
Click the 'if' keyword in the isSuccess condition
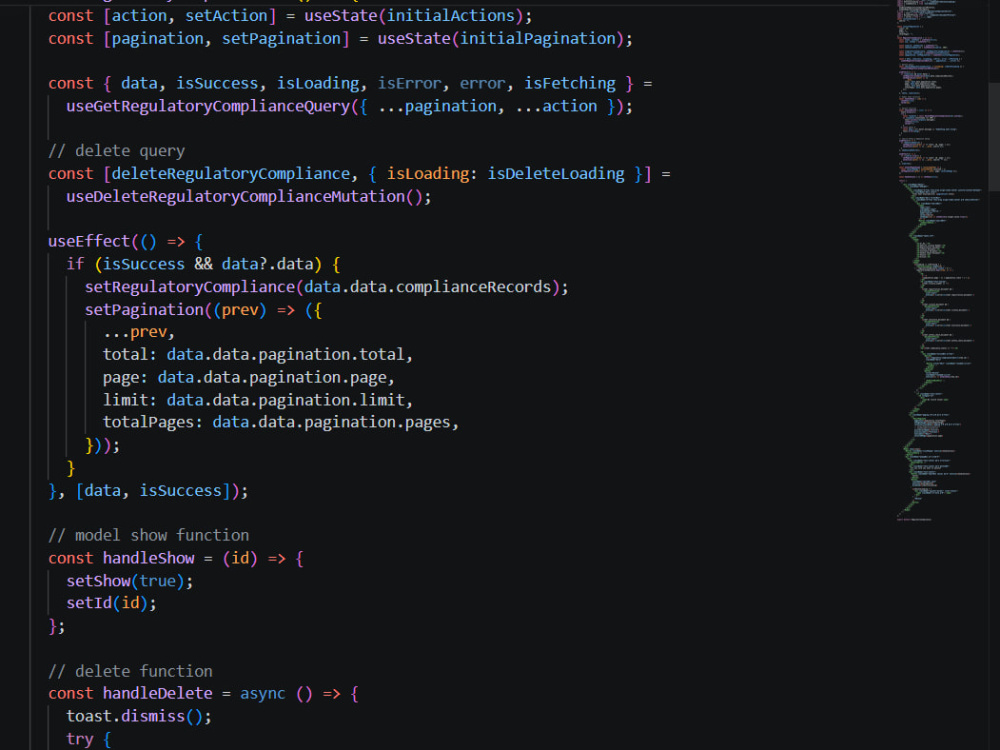coord(75,264)
